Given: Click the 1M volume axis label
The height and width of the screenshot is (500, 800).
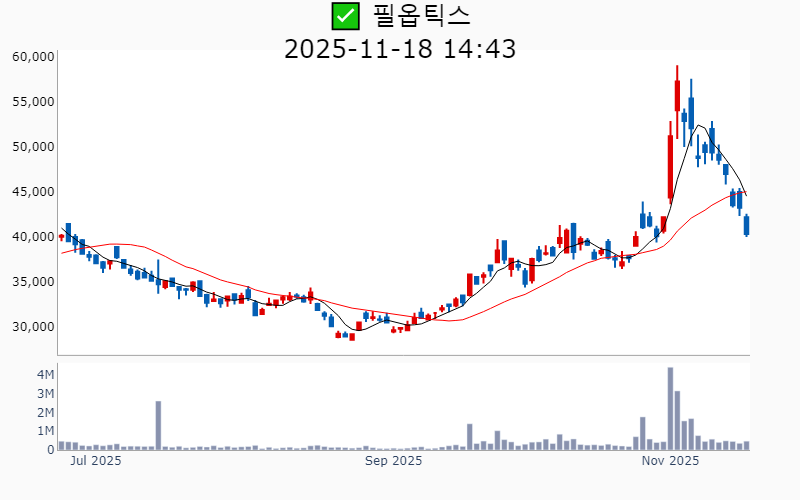Looking at the screenshot, I should point(45,431).
